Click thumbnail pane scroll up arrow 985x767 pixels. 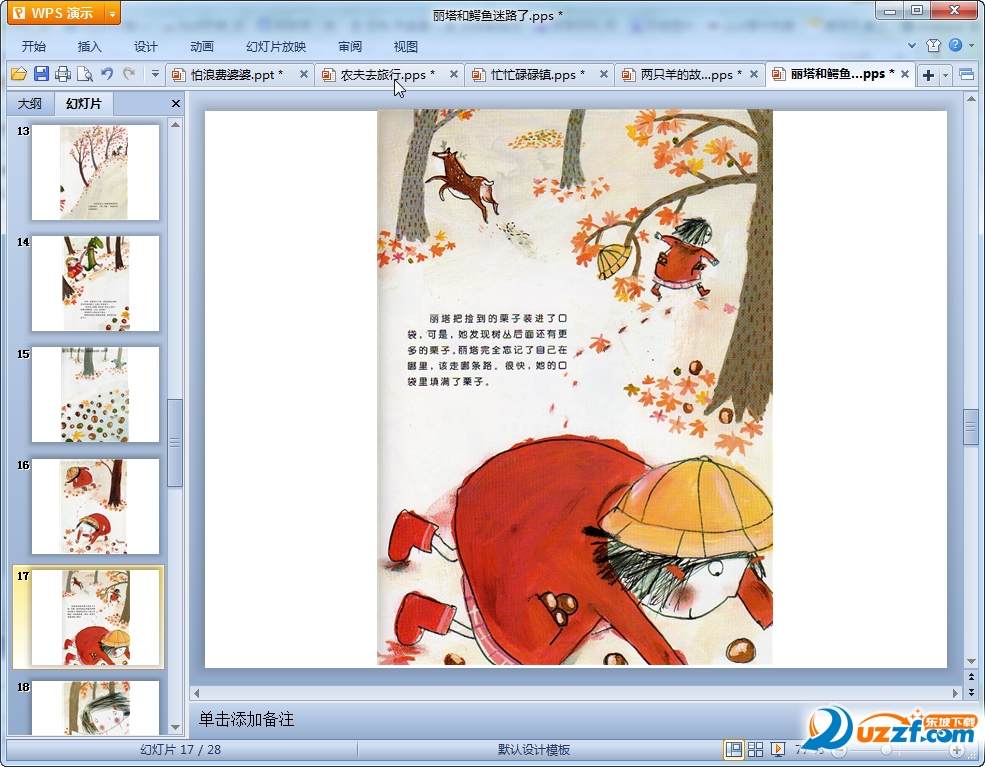click(x=175, y=124)
